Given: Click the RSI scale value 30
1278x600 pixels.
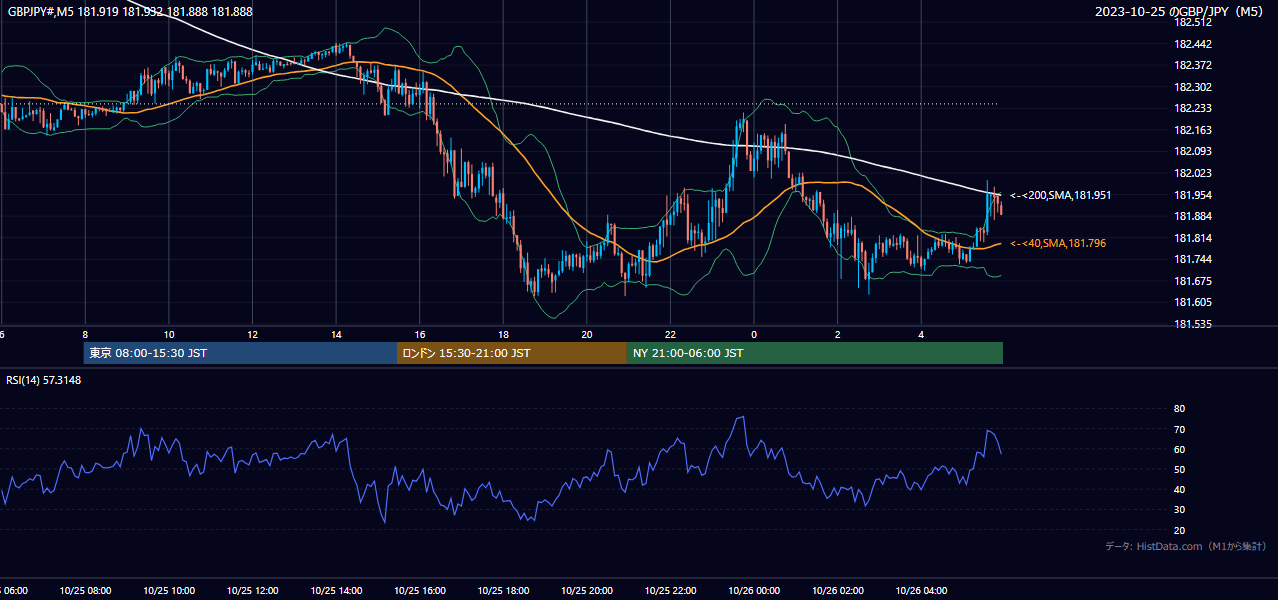Looking at the screenshot, I should pyautogui.click(x=1179, y=510).
